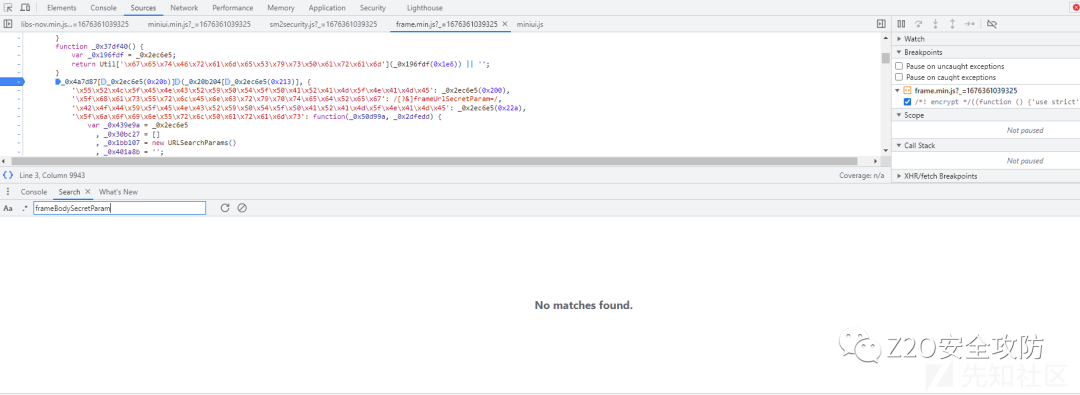Open the Security panel tab

click(373, 8)
